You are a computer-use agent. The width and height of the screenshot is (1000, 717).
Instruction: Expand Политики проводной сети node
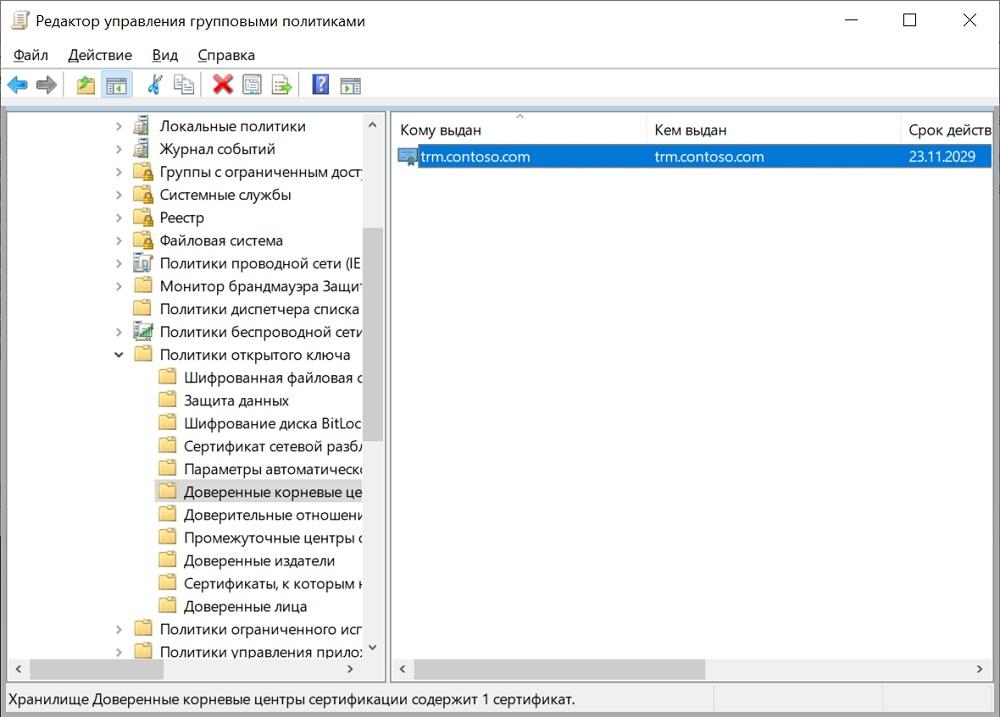[119, 263]
